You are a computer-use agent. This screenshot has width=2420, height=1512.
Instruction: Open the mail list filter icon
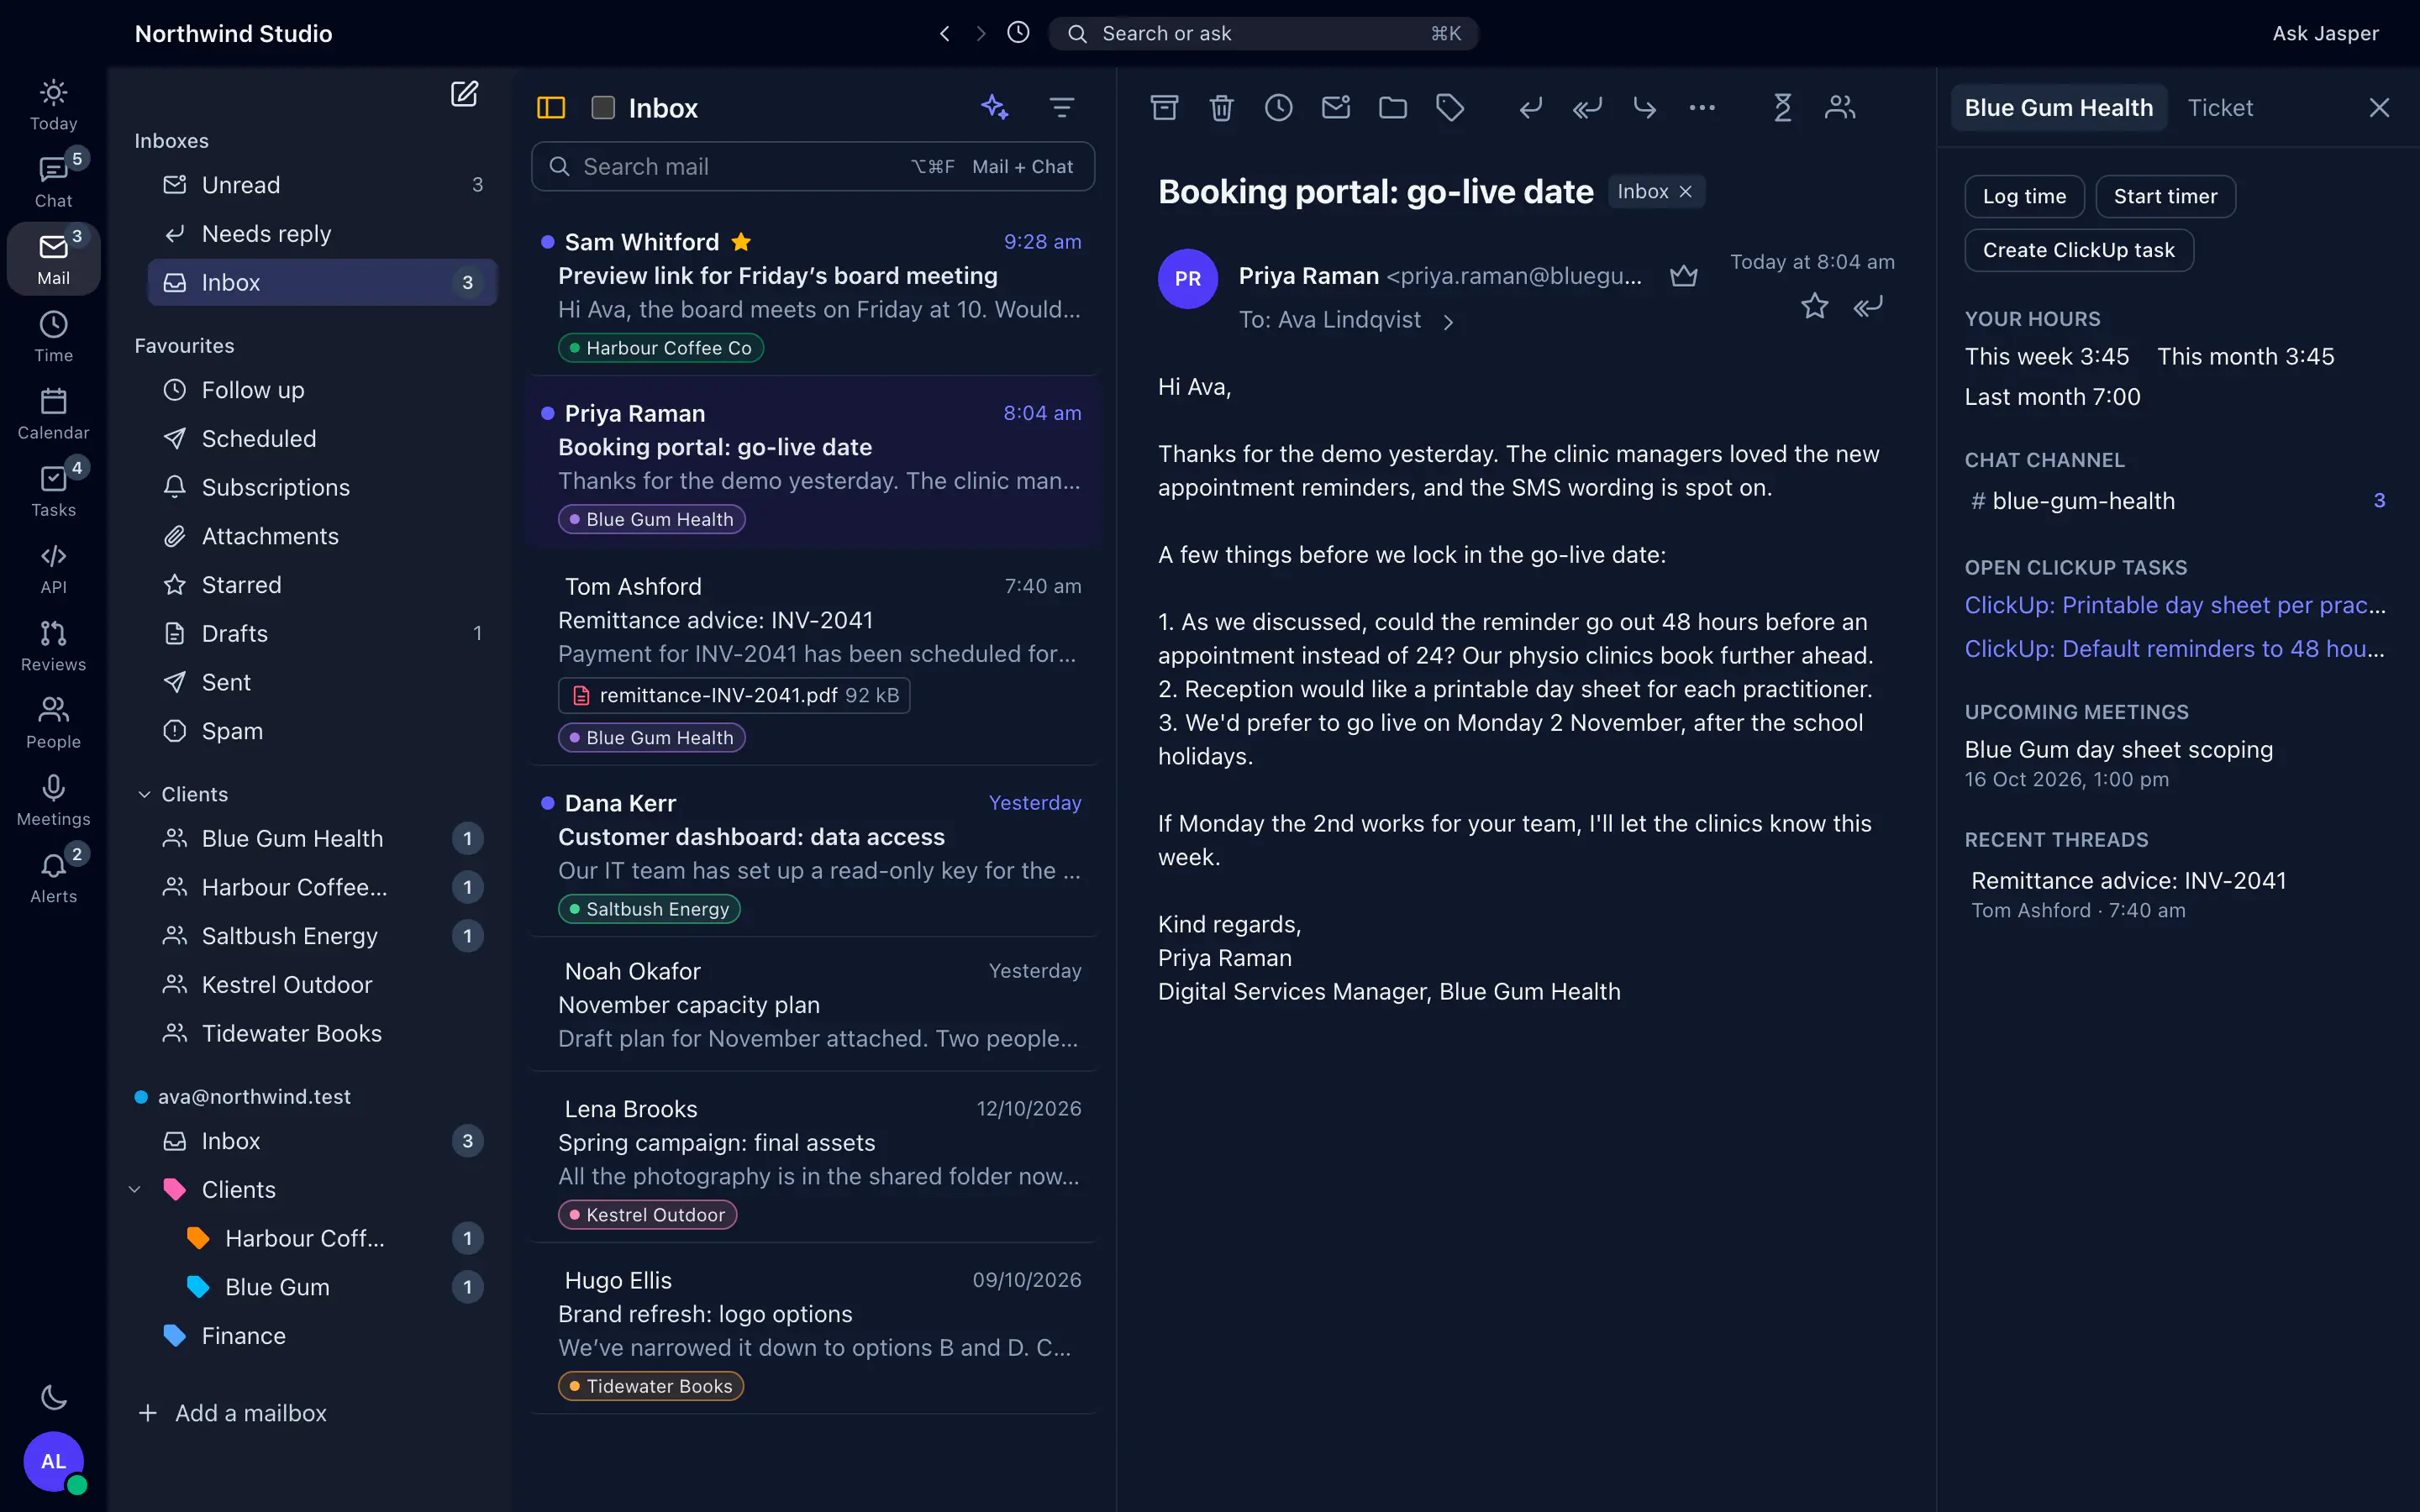click(x=1061, y=107)
